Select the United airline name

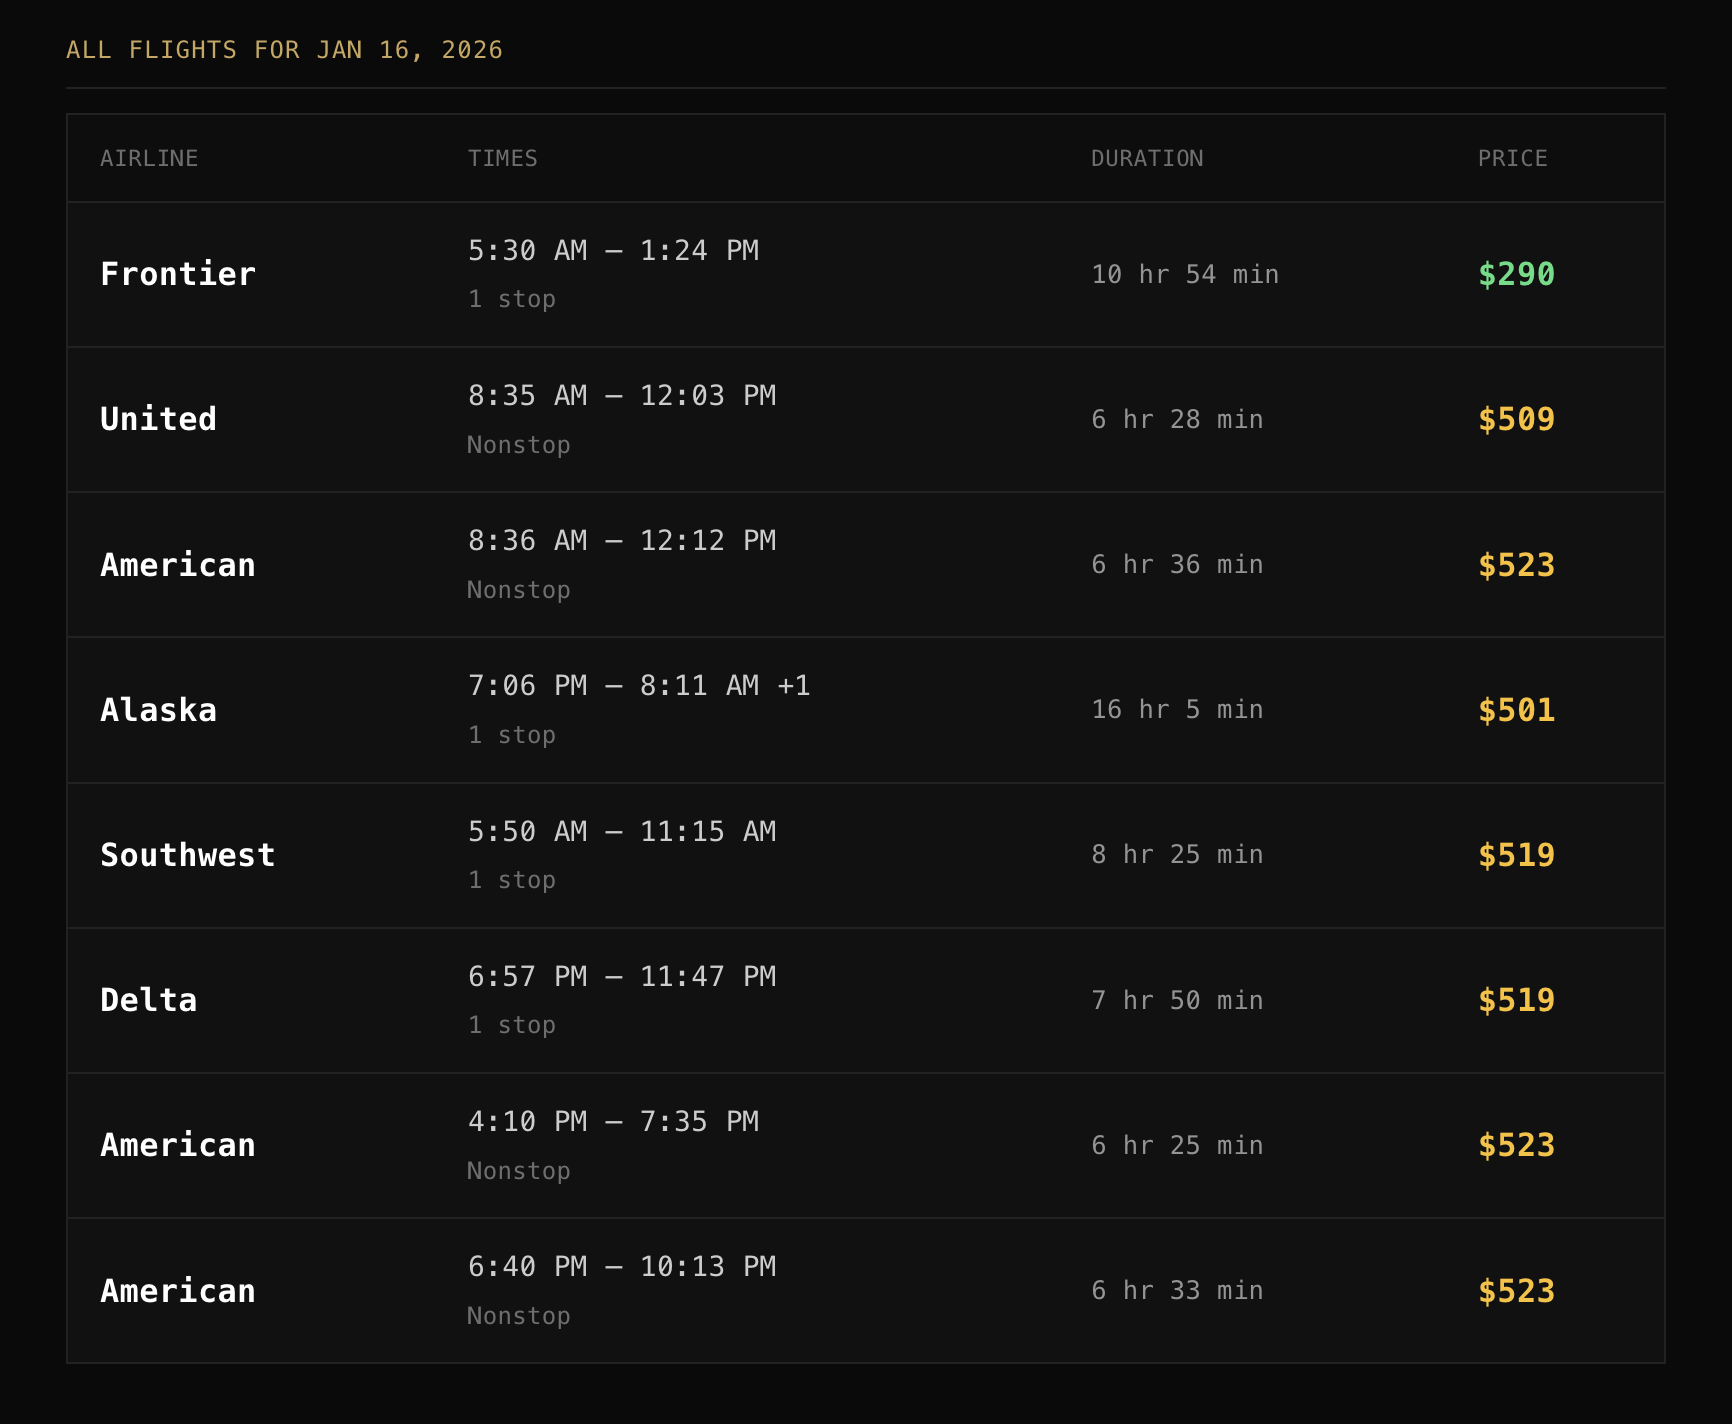(x=158, y=419)
